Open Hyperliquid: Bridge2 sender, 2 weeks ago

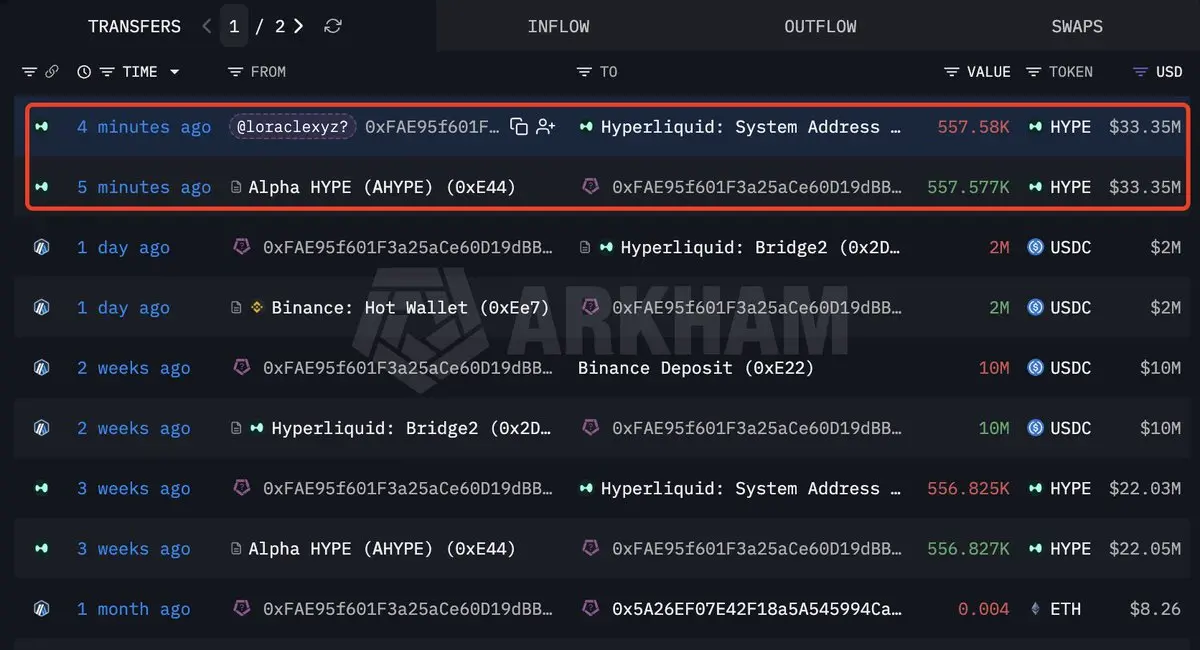tap(411, 428)
